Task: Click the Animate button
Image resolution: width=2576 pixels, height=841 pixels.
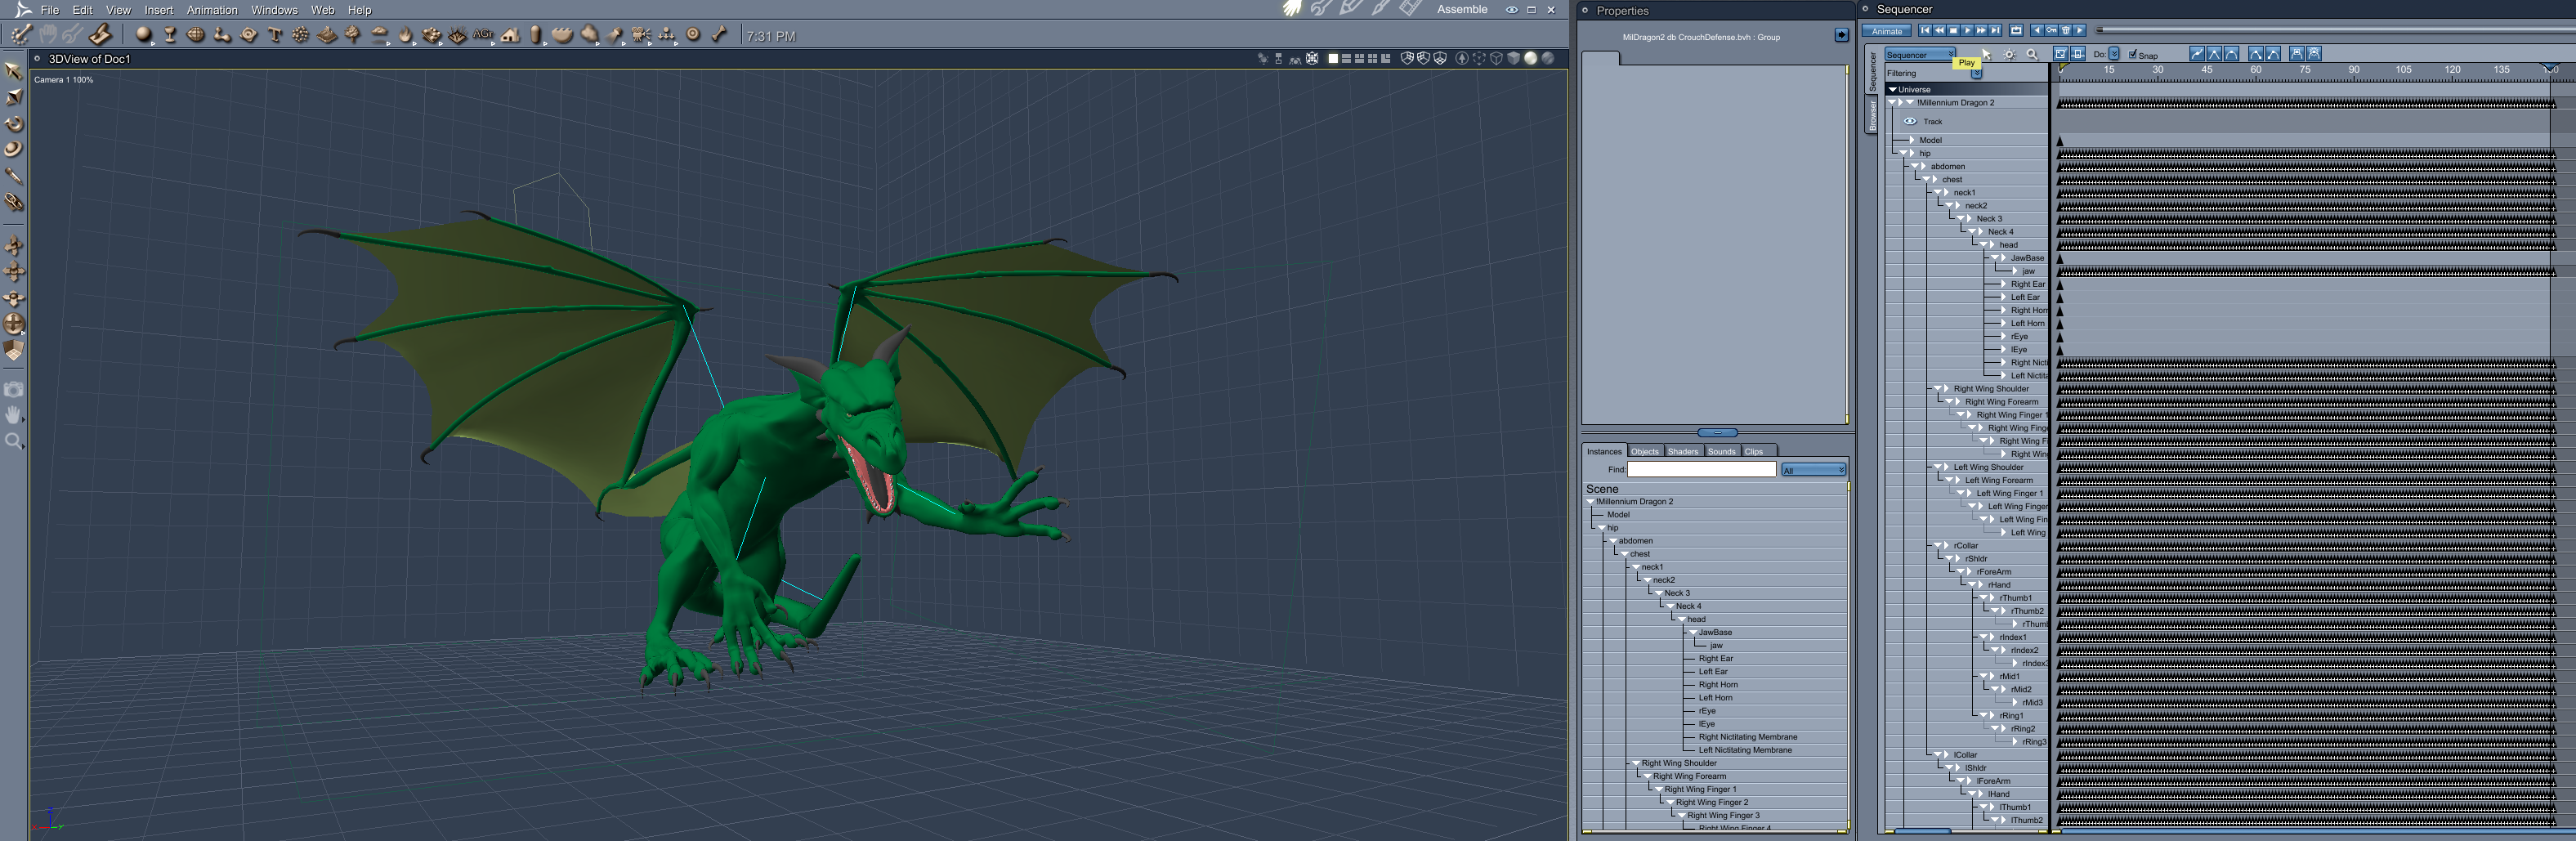Action: click(1887, 31)
